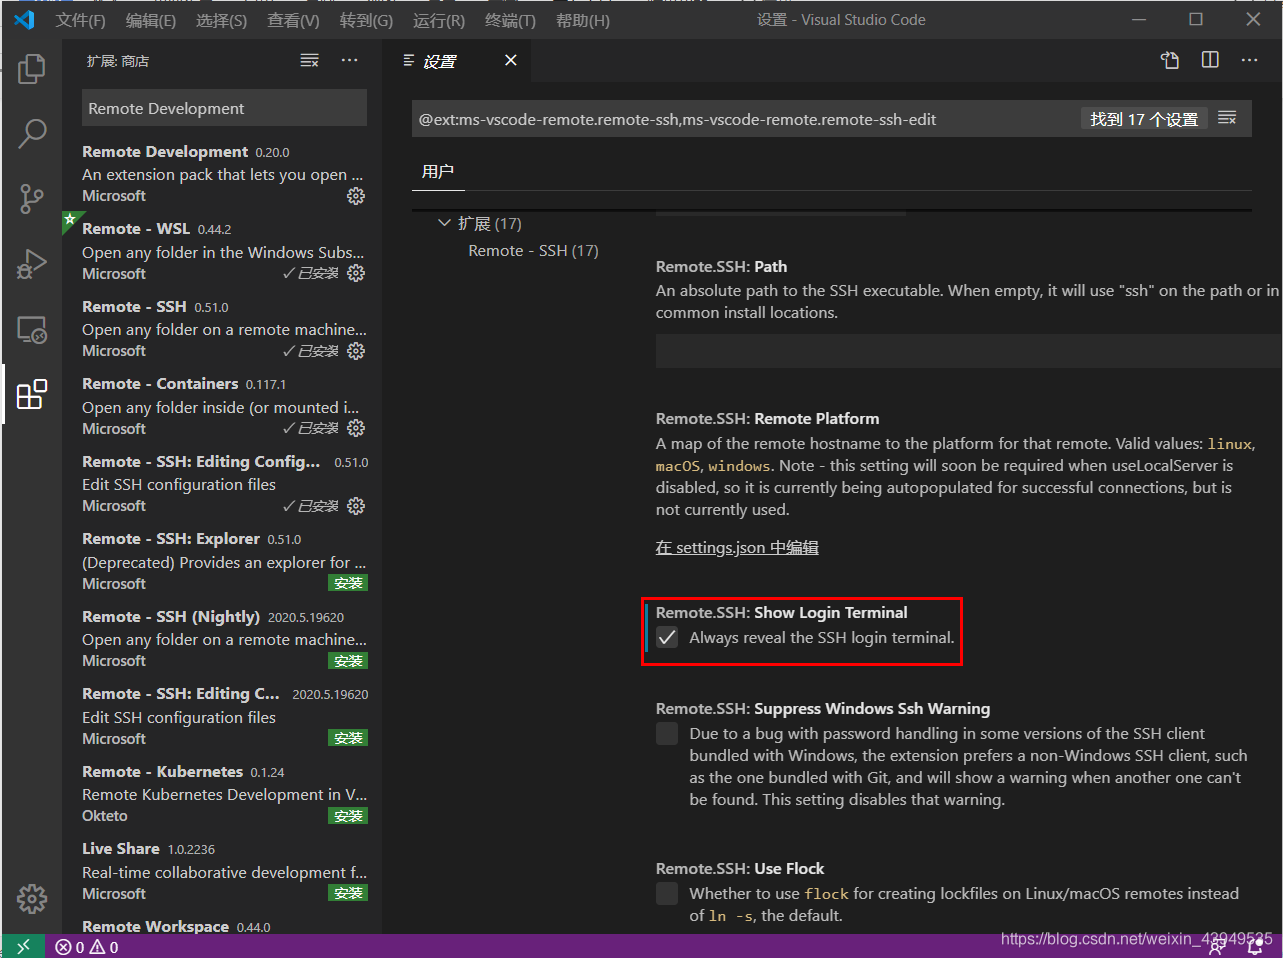This screenshot has width=1283, height=958.
Task: Install Remote - SSH: Explorer extension
Action: (x=348, y=583)
